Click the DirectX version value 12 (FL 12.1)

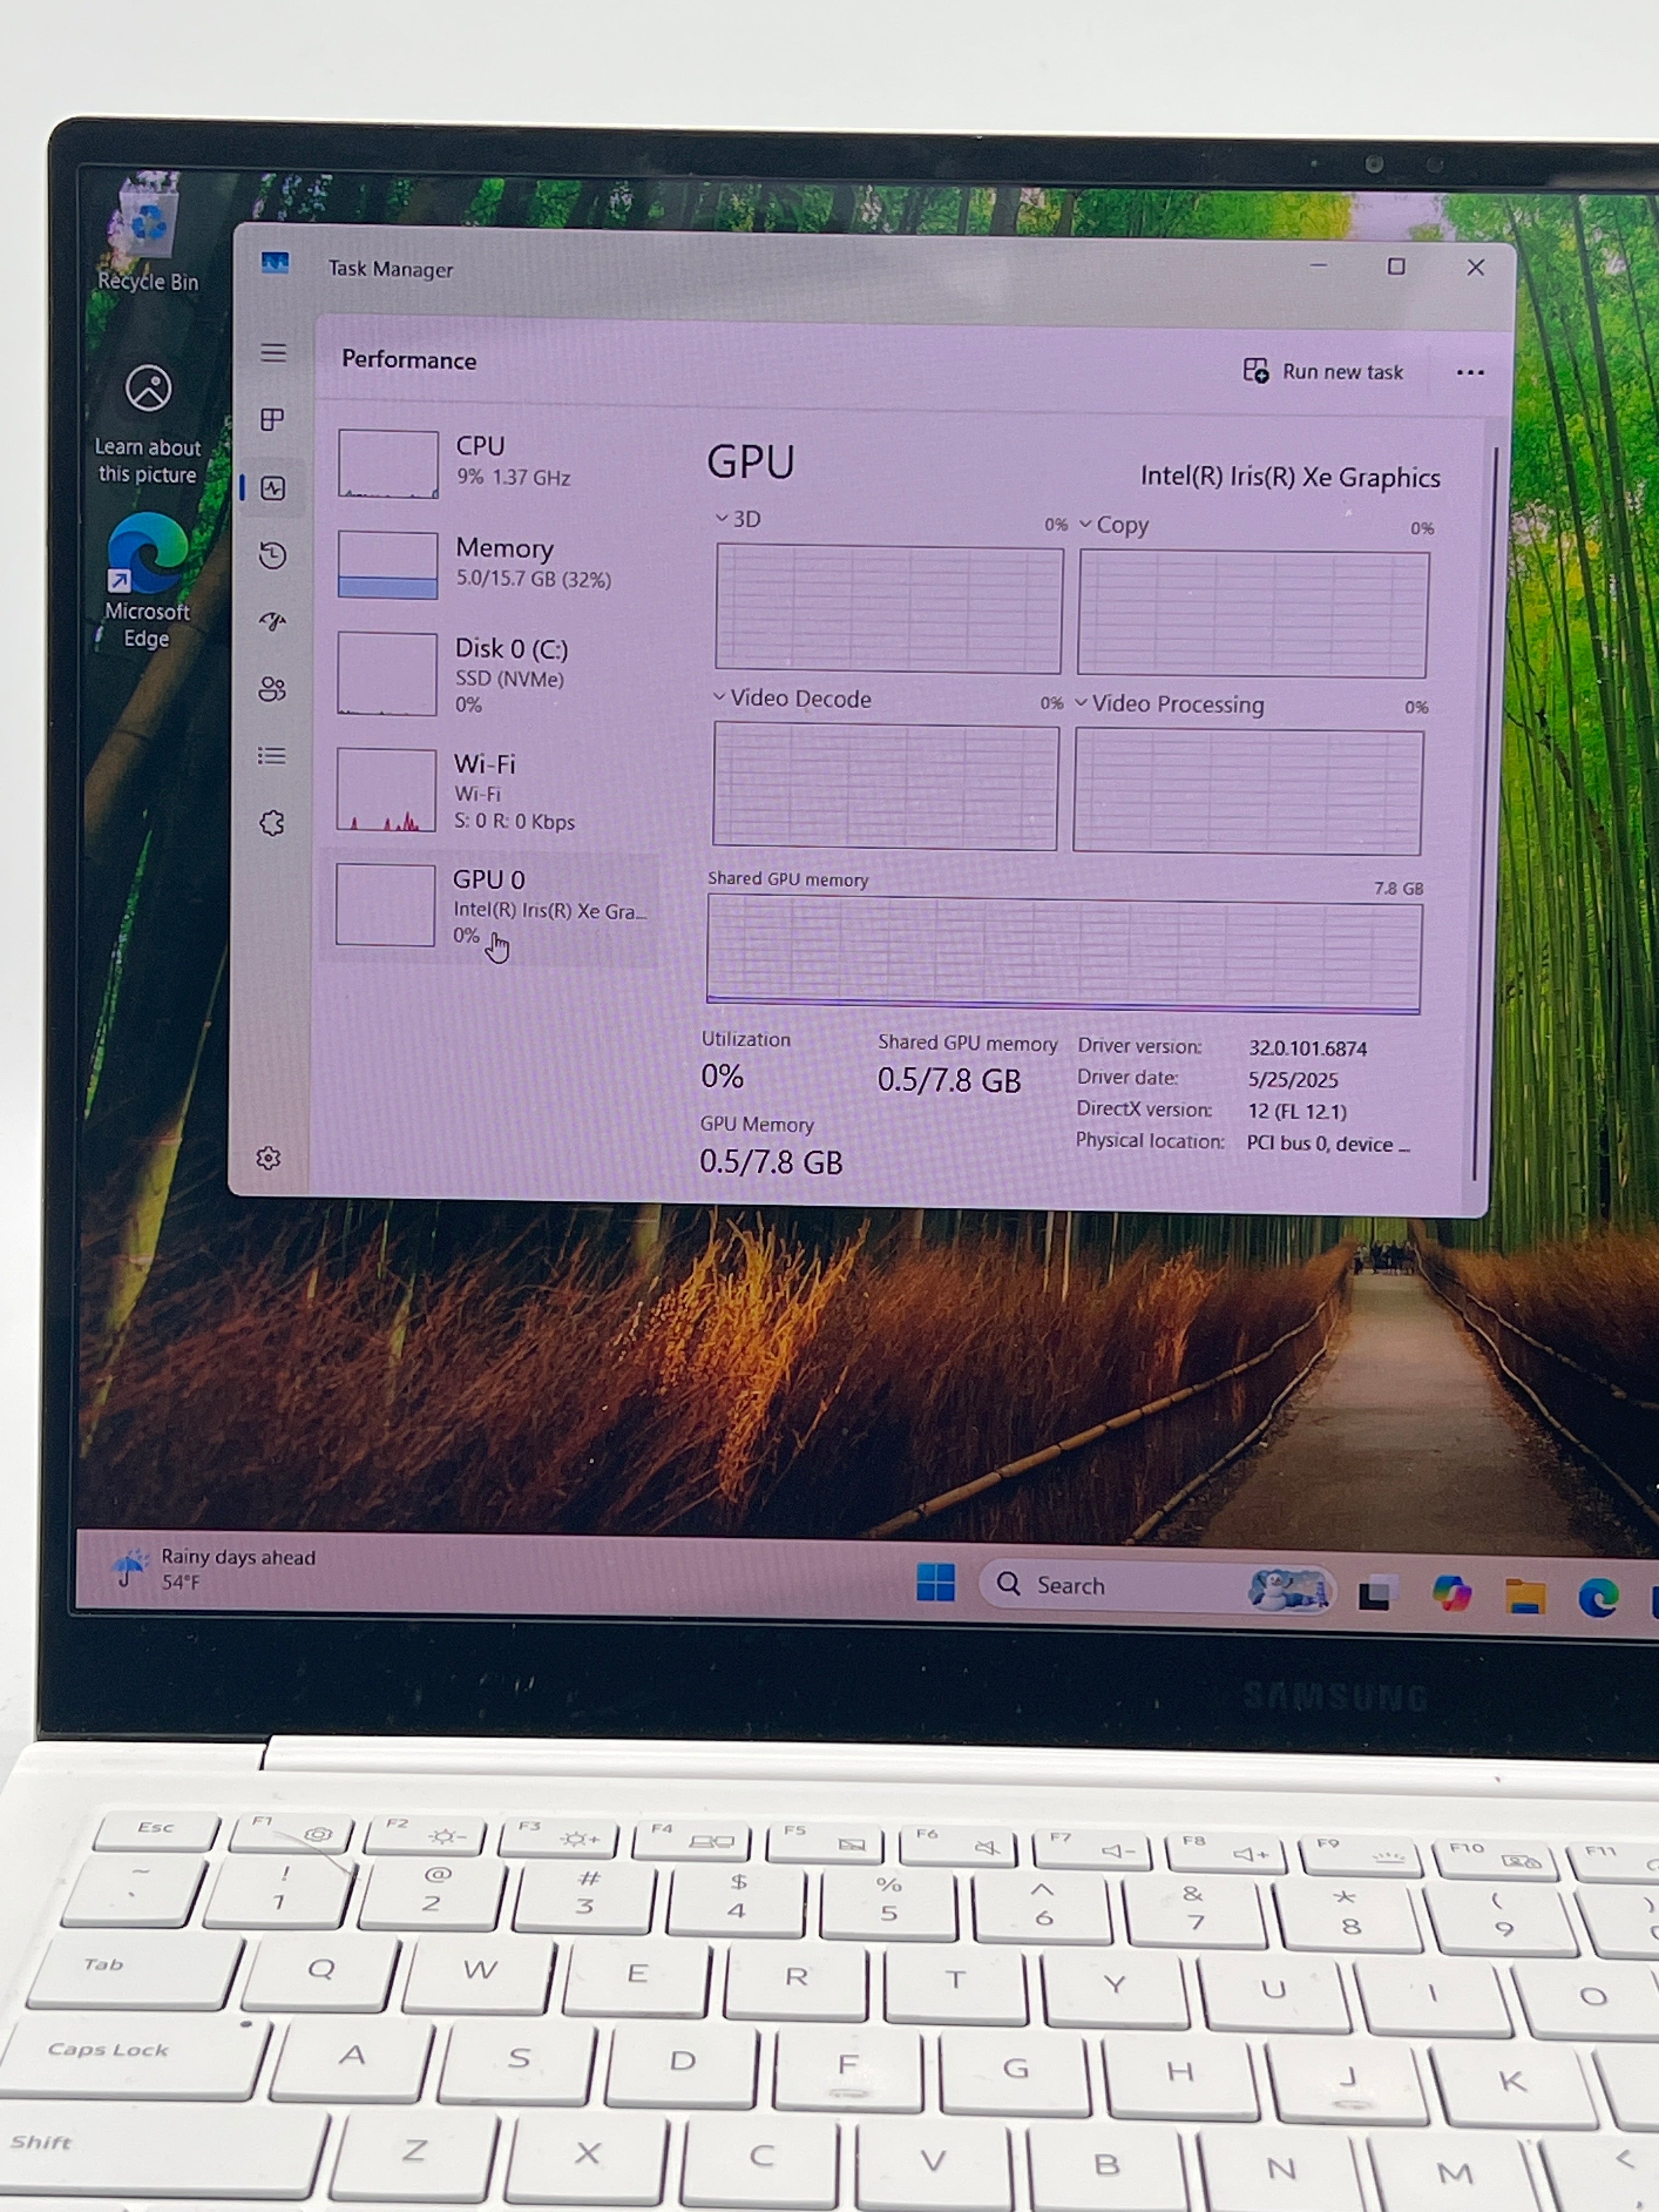pyautogui.click(x=1296, y=1111)
